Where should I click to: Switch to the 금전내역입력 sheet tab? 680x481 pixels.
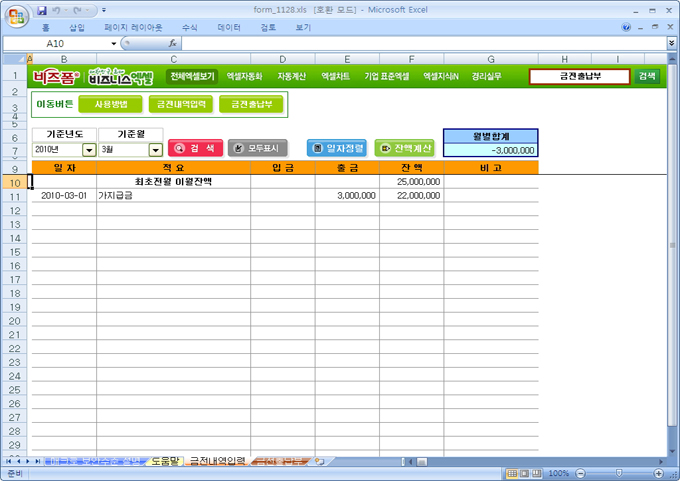(217, 461)
